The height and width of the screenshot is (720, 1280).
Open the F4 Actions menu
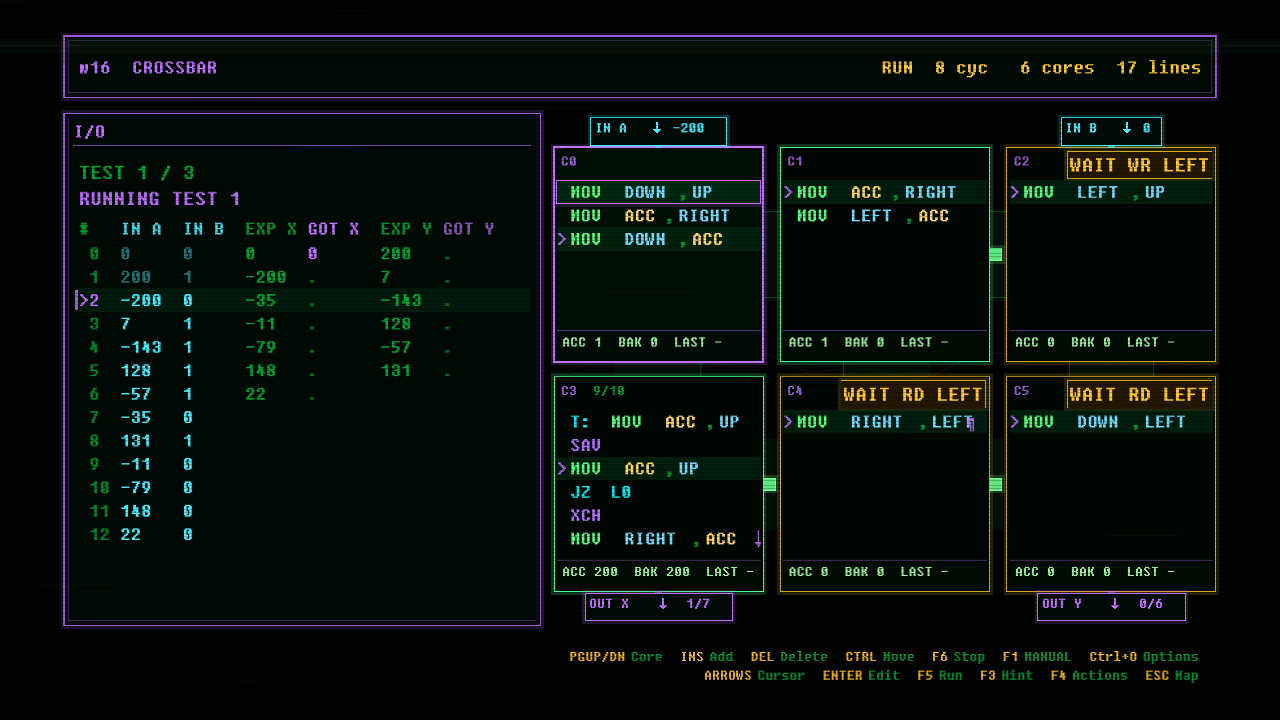pos(1089,675)
